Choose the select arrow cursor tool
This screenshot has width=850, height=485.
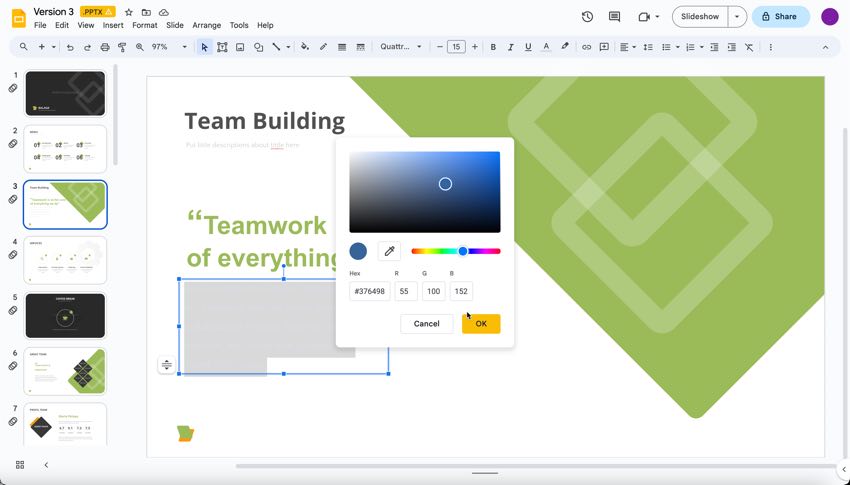point(204,47)
